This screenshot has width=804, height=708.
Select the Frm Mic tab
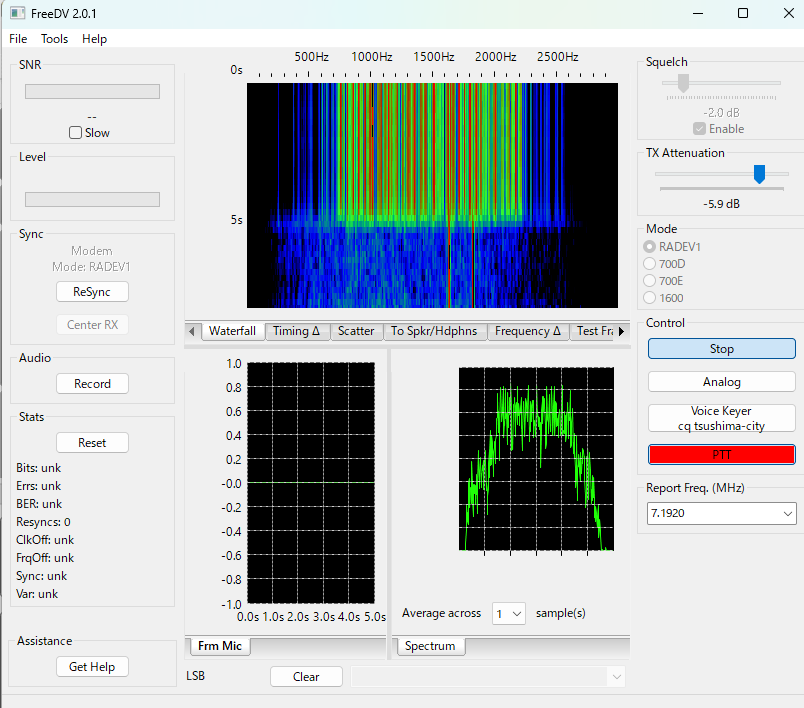(219, 646)
